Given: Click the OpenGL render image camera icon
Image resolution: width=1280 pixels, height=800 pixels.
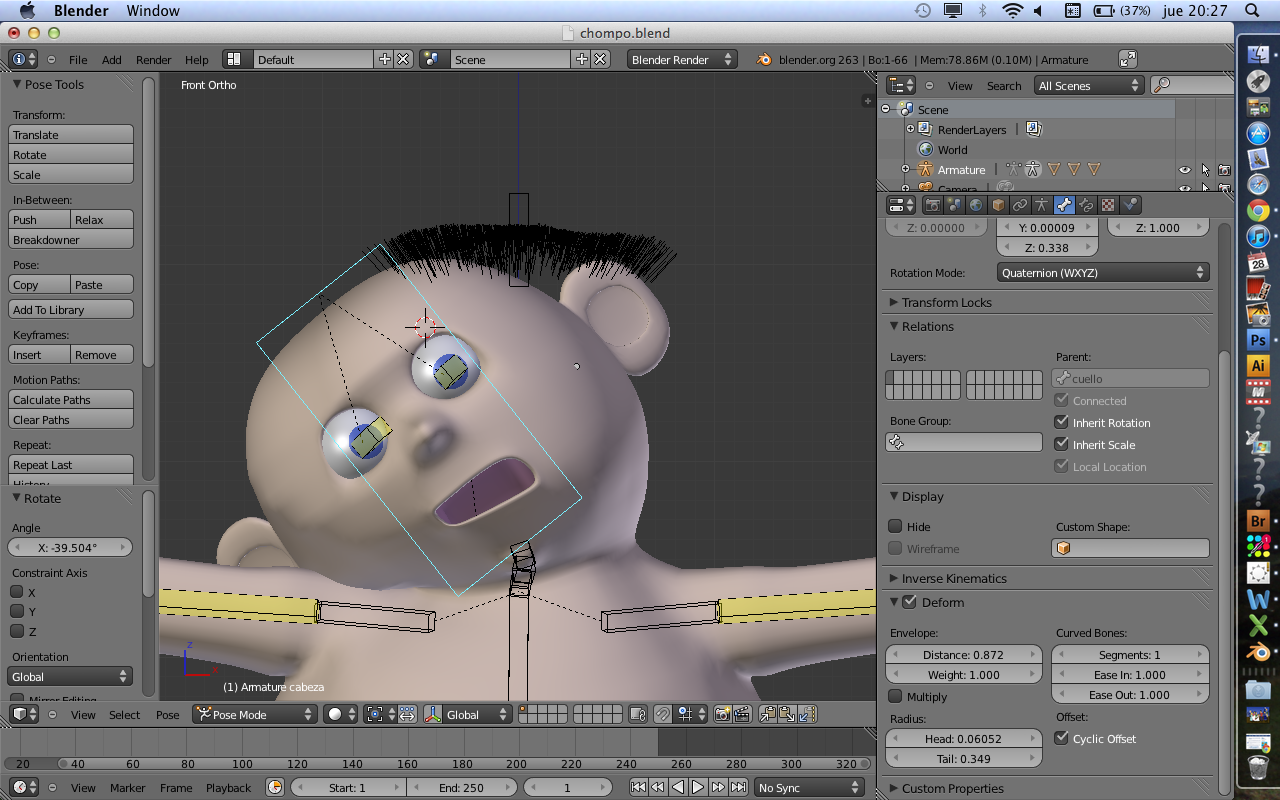Looking at the screenshot, I should 722,714.
